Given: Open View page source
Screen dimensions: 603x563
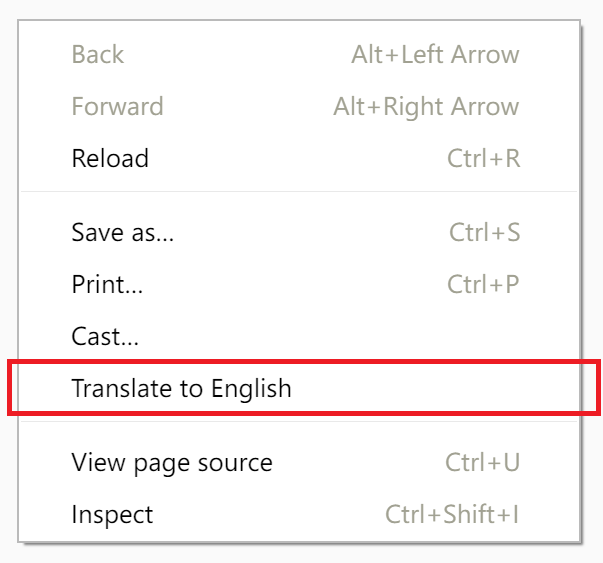Looking at the screenshot, I should tap(171, 463).
